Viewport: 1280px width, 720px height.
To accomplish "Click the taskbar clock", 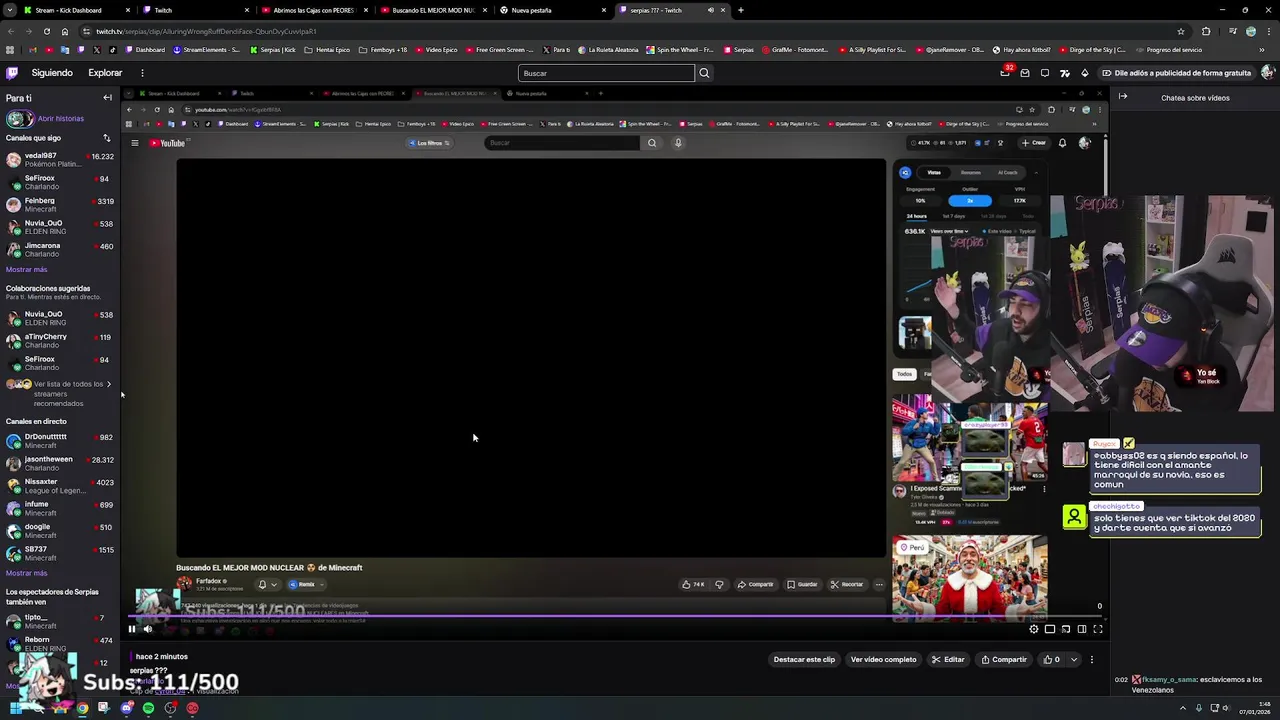I will pos(1255,708).
